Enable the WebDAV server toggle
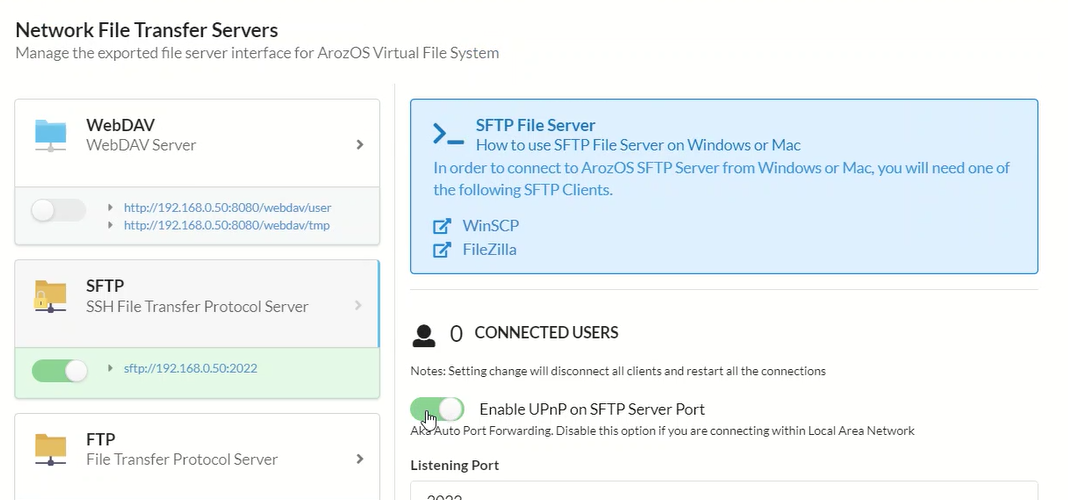The image size is (1068, 500). click(x=59, y=211)
